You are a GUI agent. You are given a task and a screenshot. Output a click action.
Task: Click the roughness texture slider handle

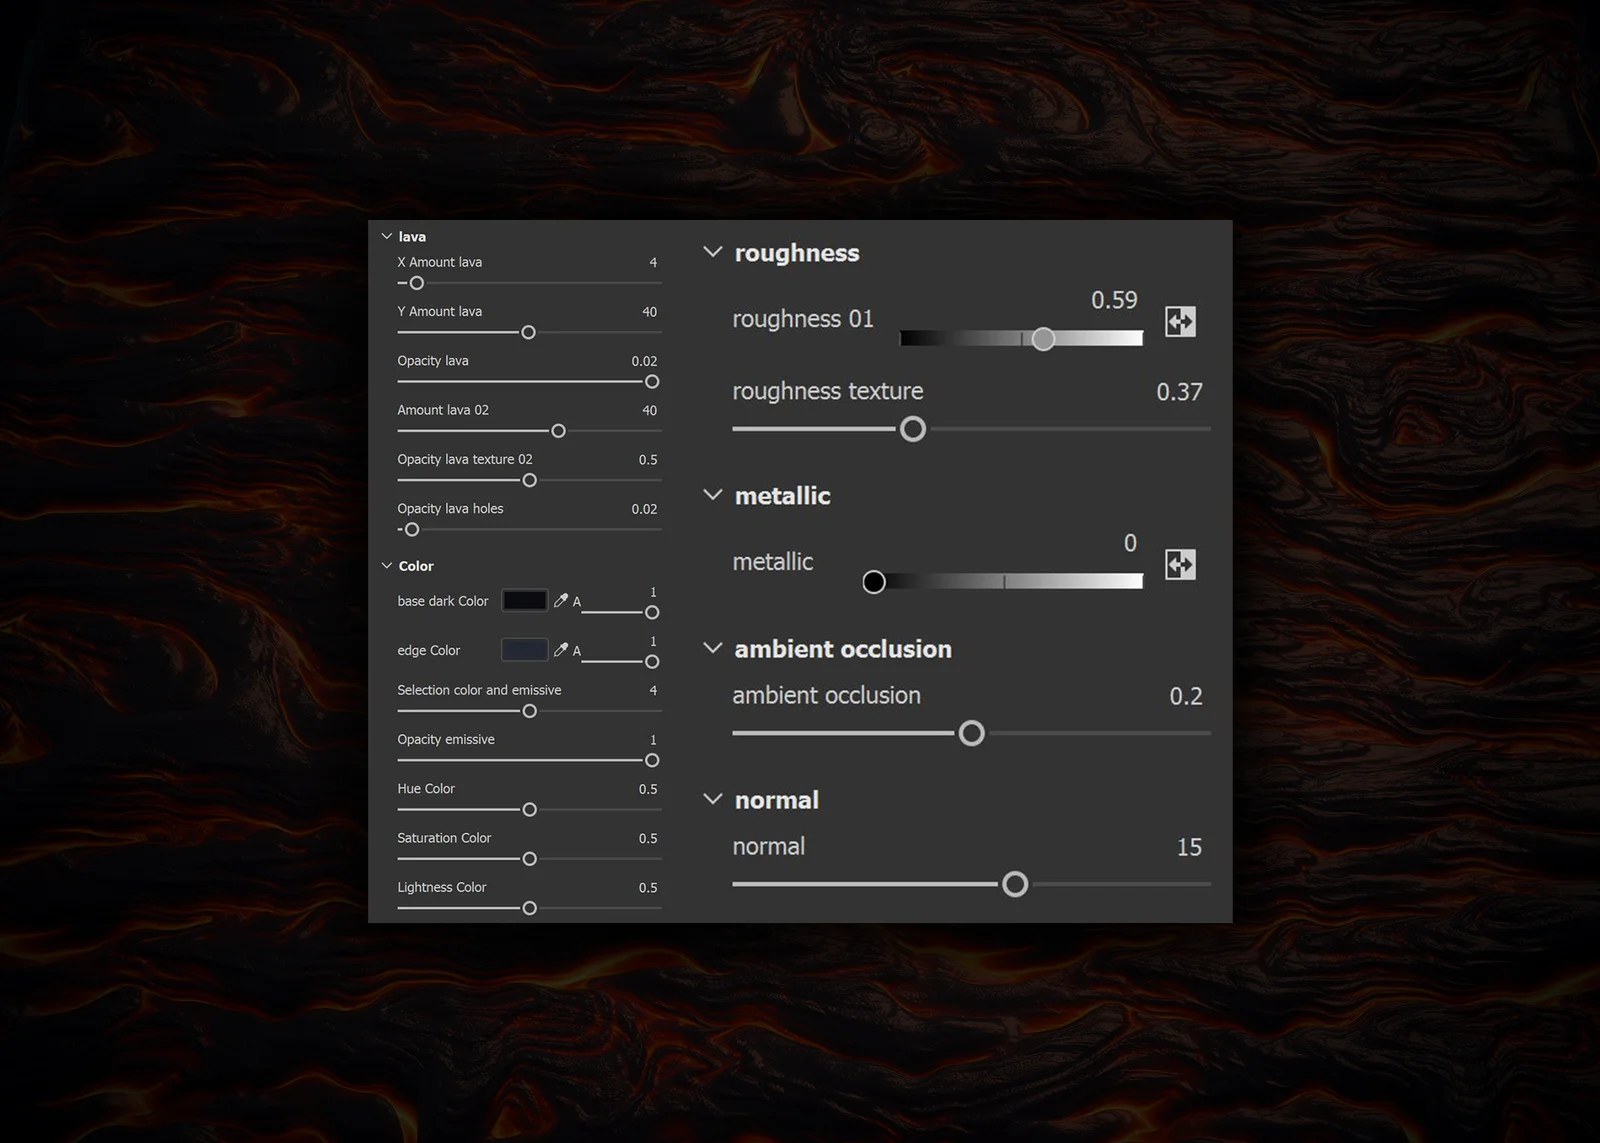point(912,428)
